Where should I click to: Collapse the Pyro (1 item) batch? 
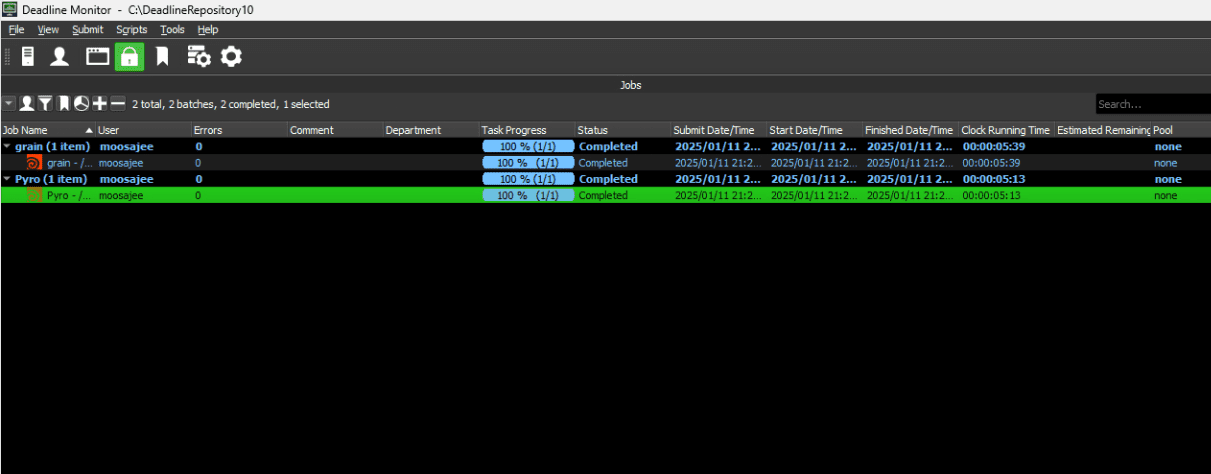(x=7, y=179)
